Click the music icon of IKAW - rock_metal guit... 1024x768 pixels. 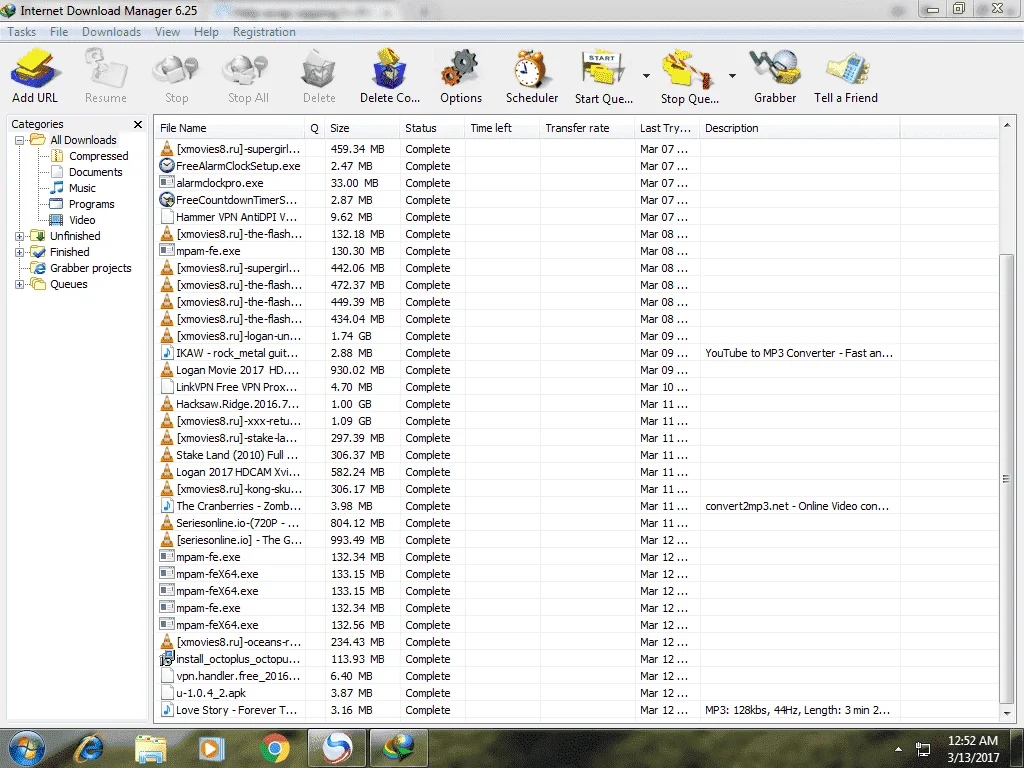point(167,353)
